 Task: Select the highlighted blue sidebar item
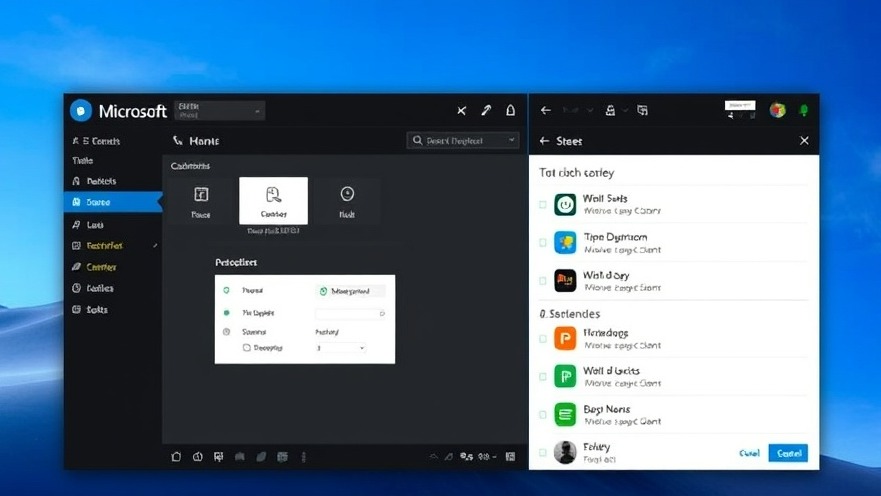click(x=113, y=202)
